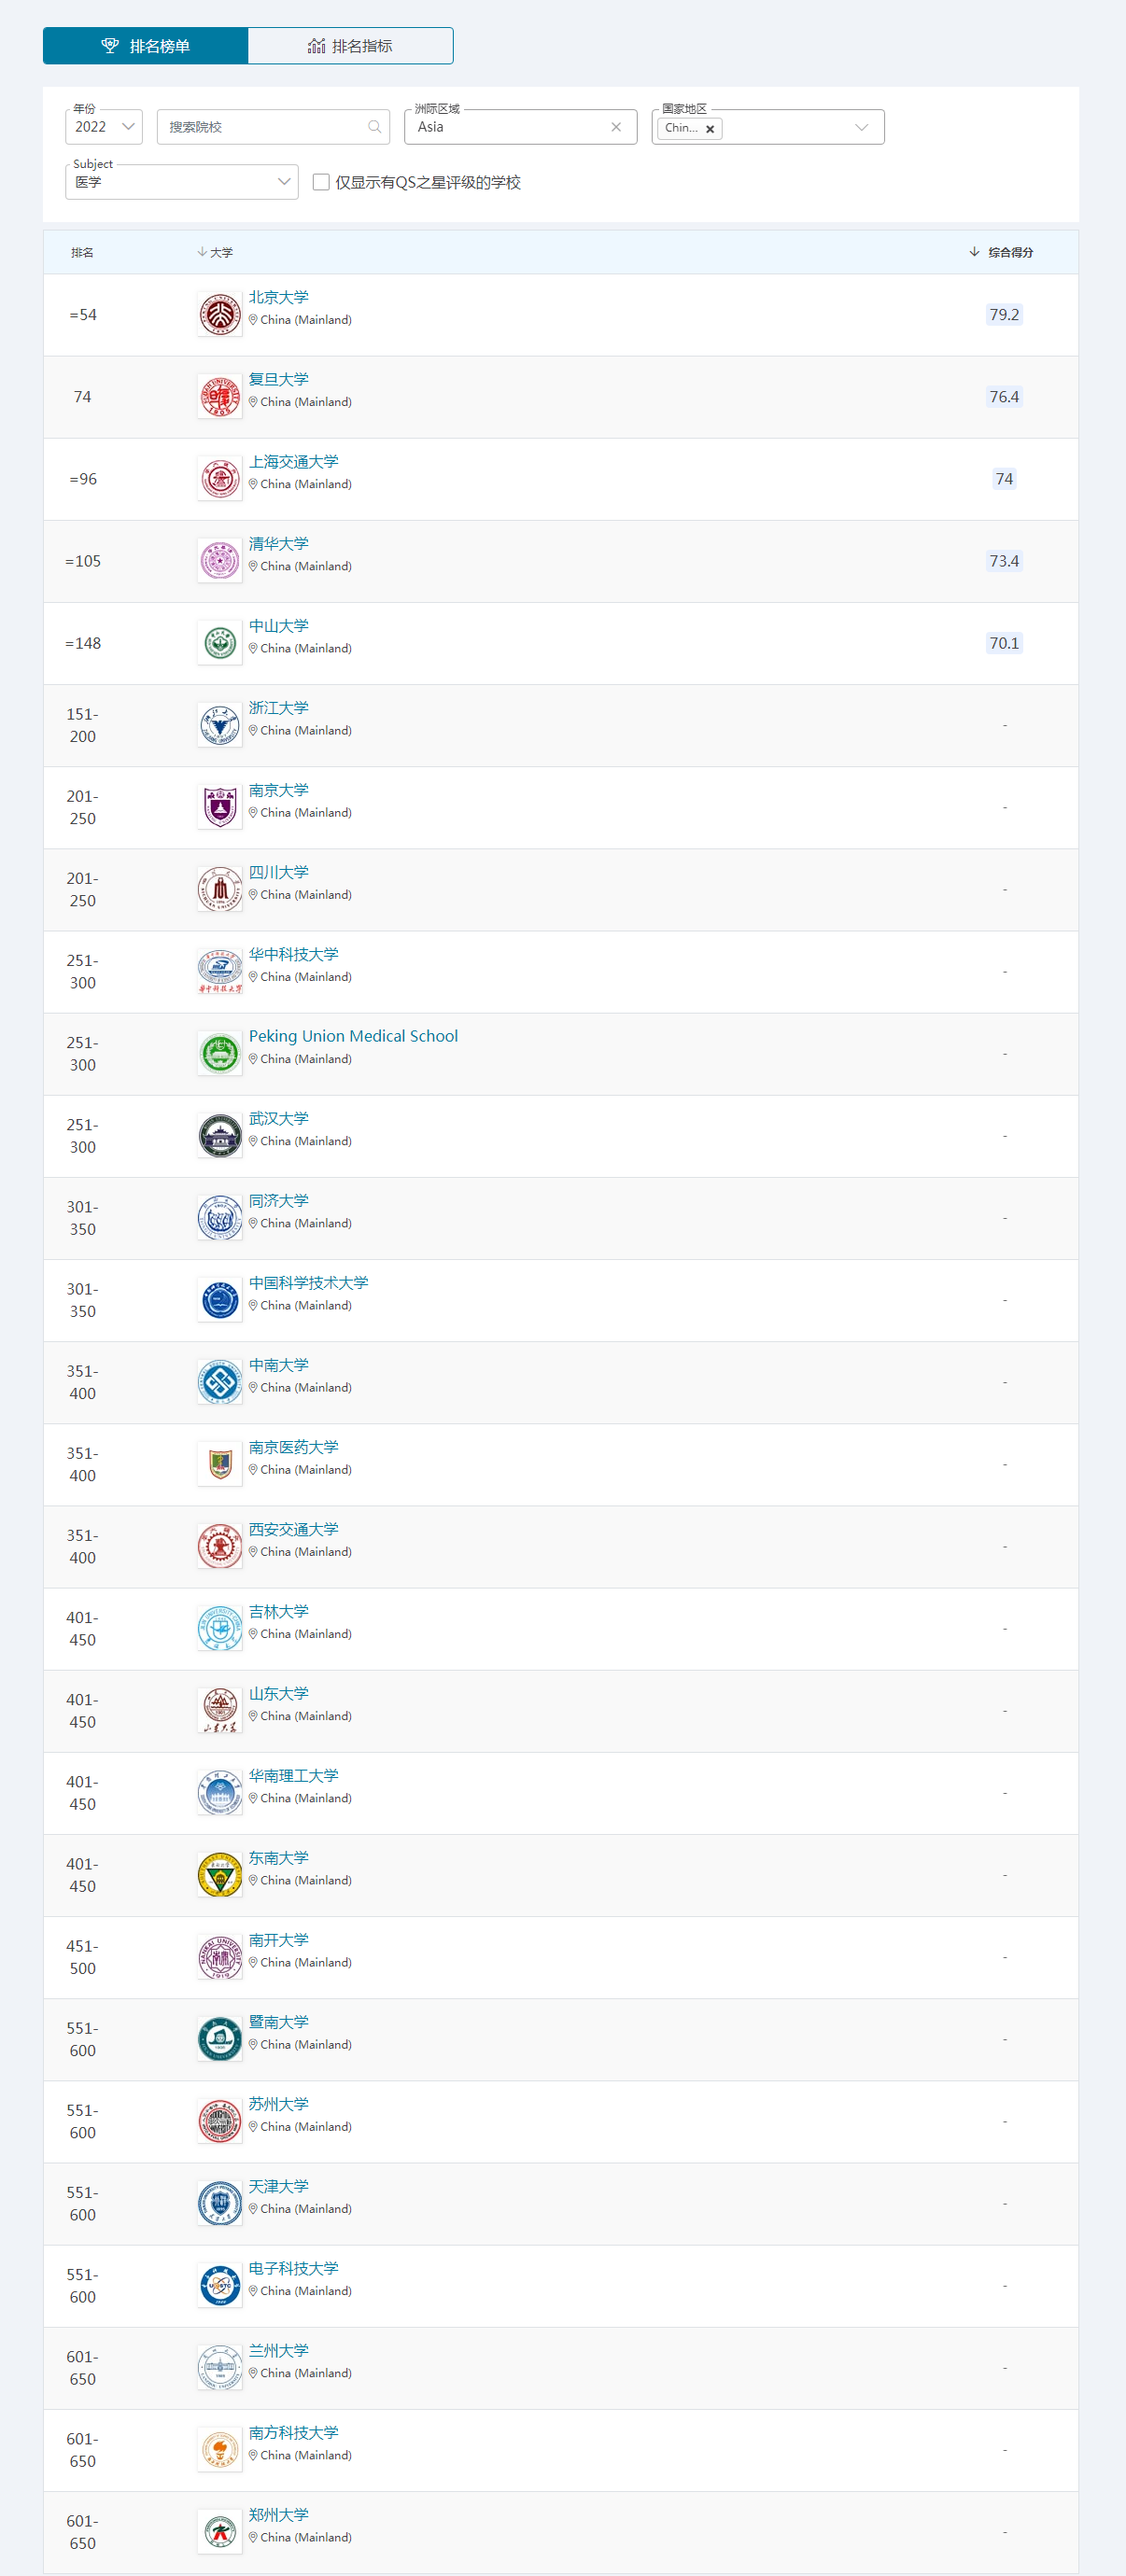
Task: Click the 搜索院校 search field
Action: click(x=263, y=127)
